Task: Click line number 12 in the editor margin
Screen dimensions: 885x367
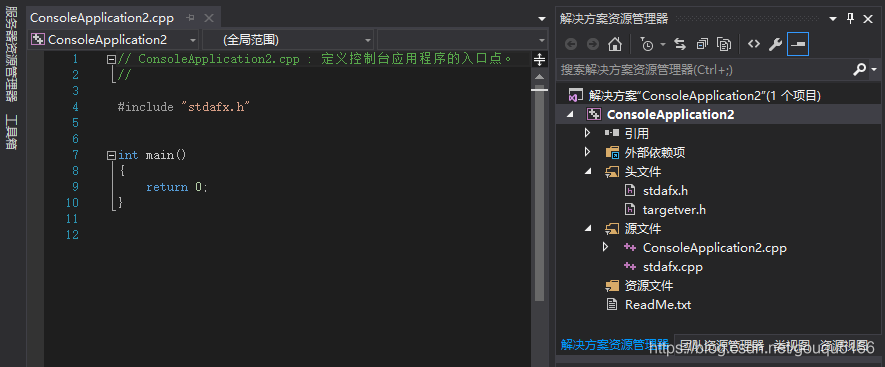Action: click(x=72, y=235)
